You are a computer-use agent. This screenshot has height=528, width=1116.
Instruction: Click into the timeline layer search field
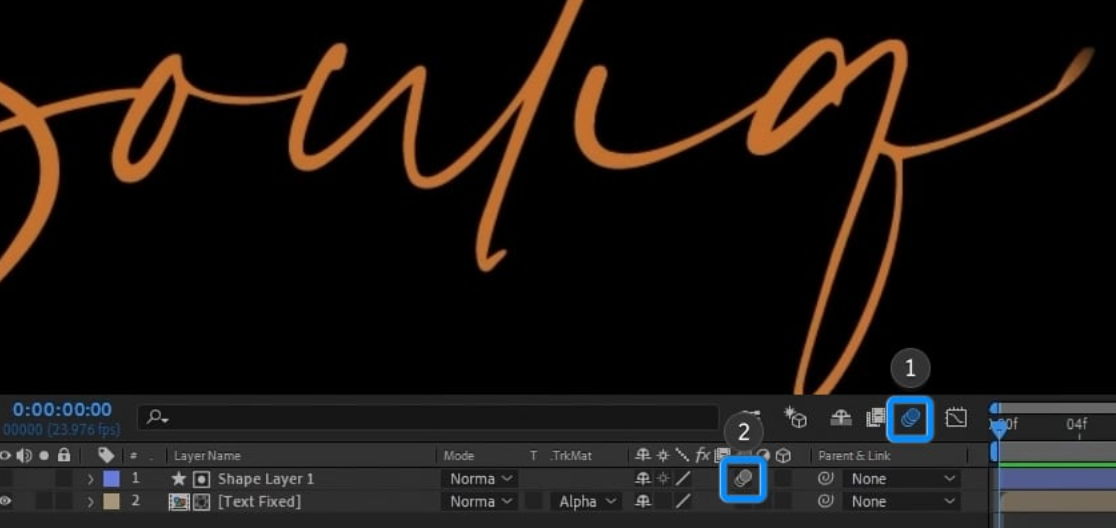pos(428,418)
